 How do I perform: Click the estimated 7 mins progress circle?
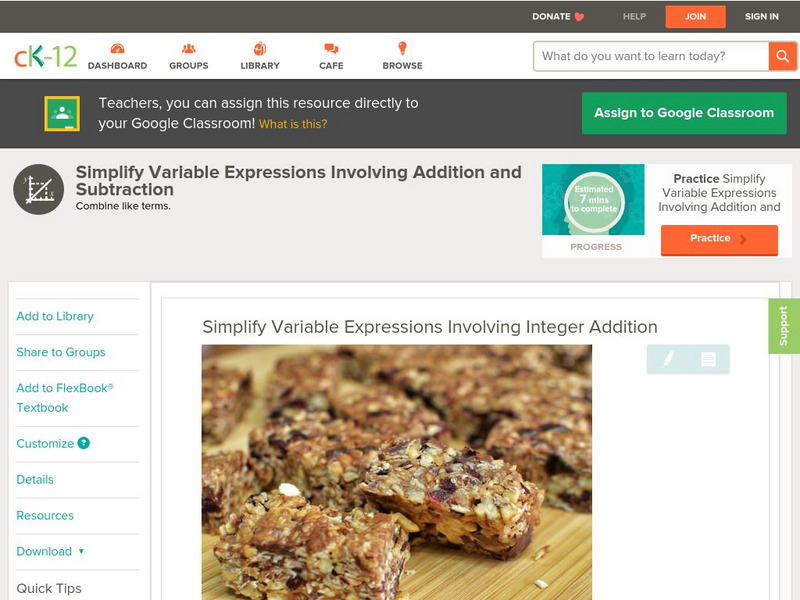(x=593, y=199)
